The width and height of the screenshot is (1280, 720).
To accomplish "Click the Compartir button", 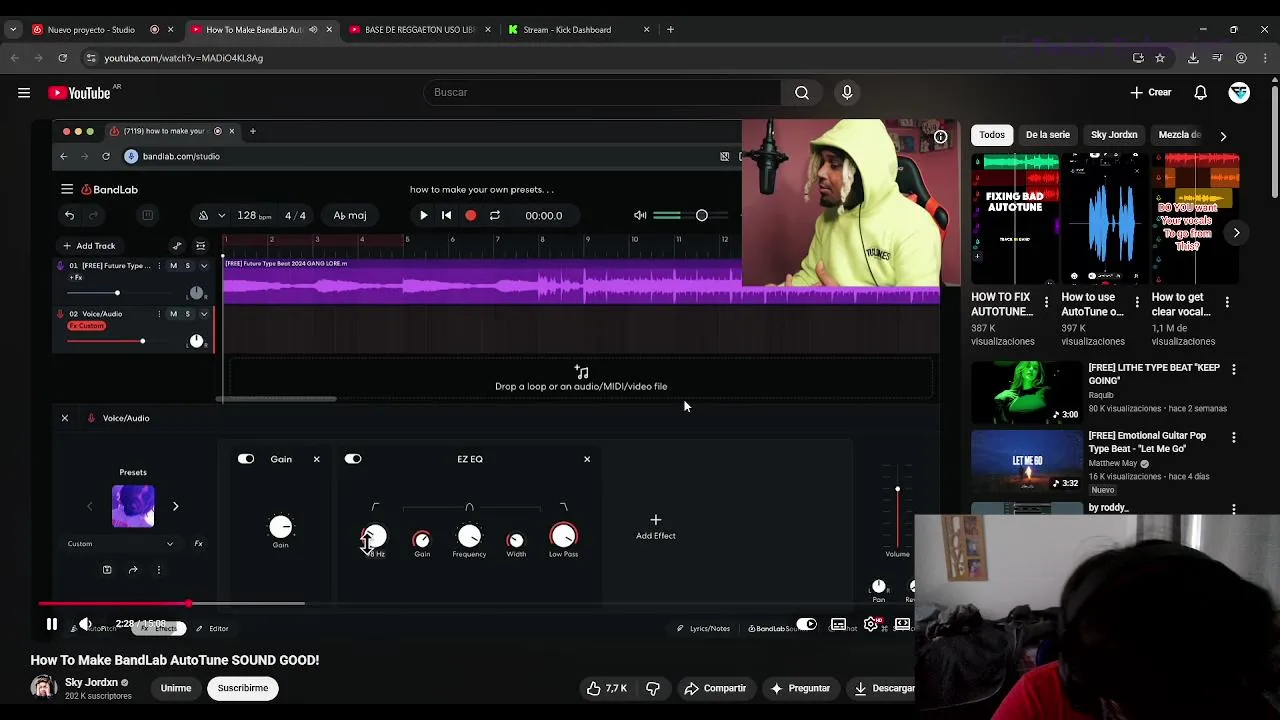I will pyautogui.click(x=715, y=688).
